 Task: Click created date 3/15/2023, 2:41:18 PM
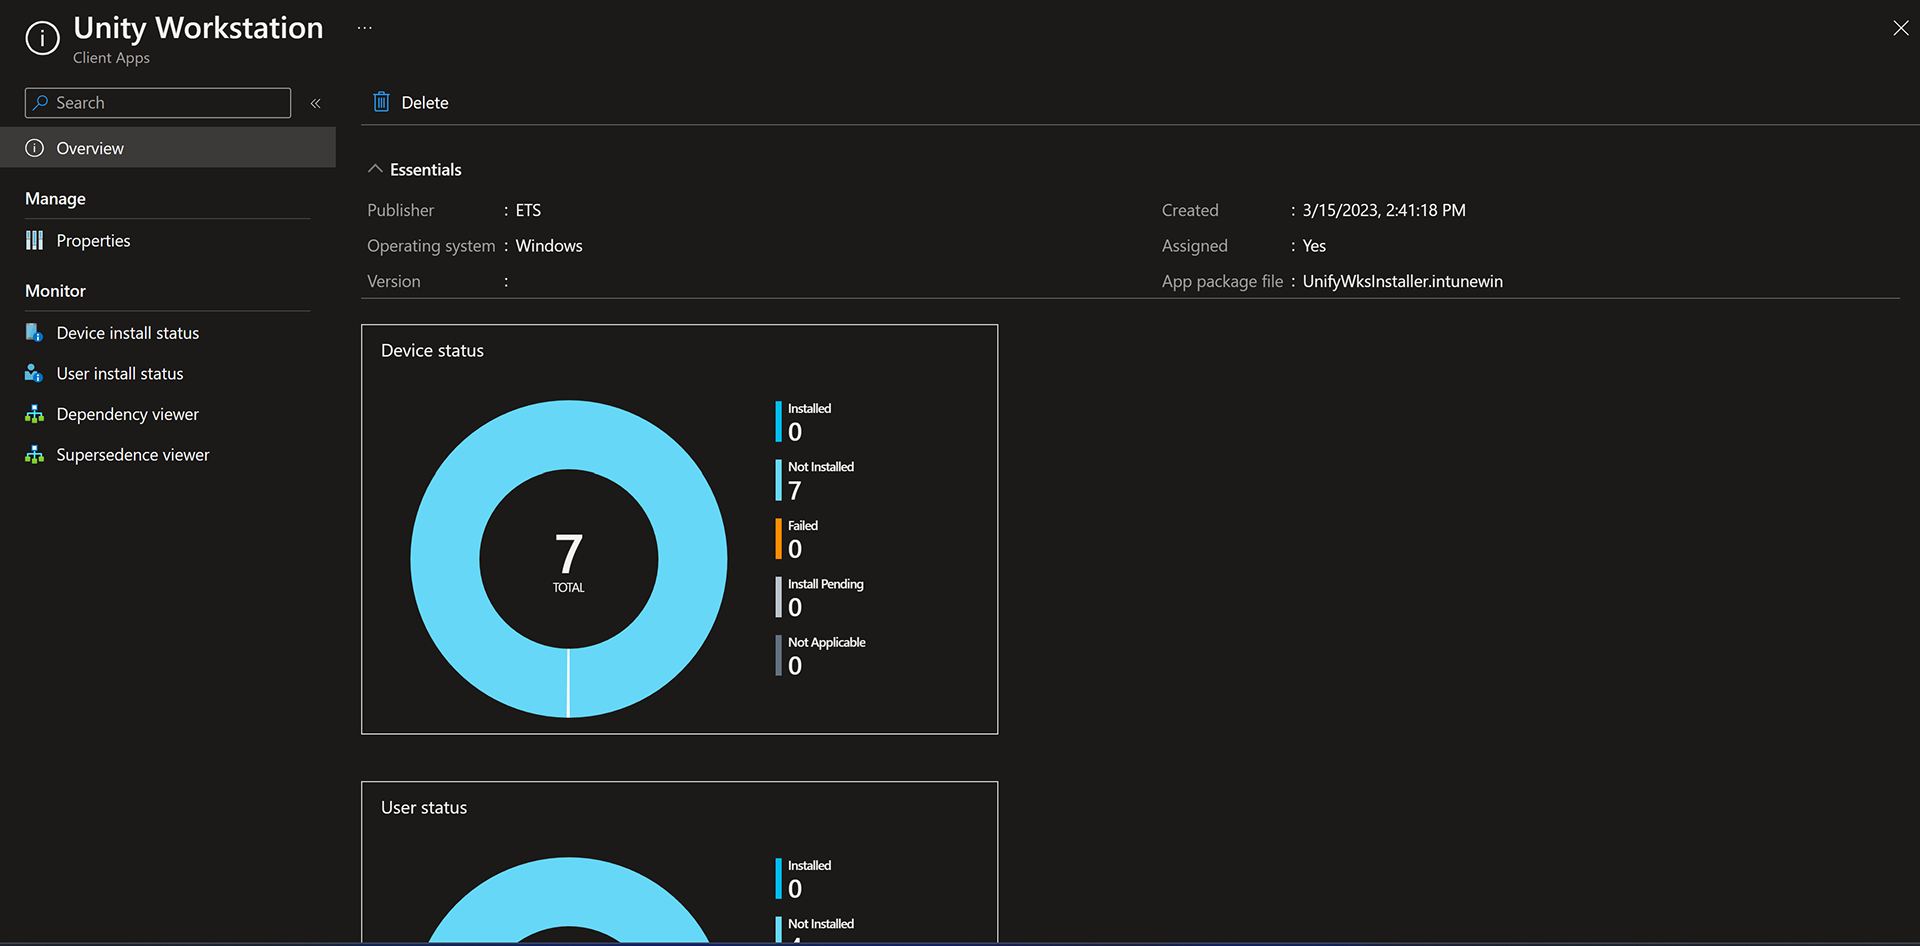pyautogui.click(x=1384, y=210)
